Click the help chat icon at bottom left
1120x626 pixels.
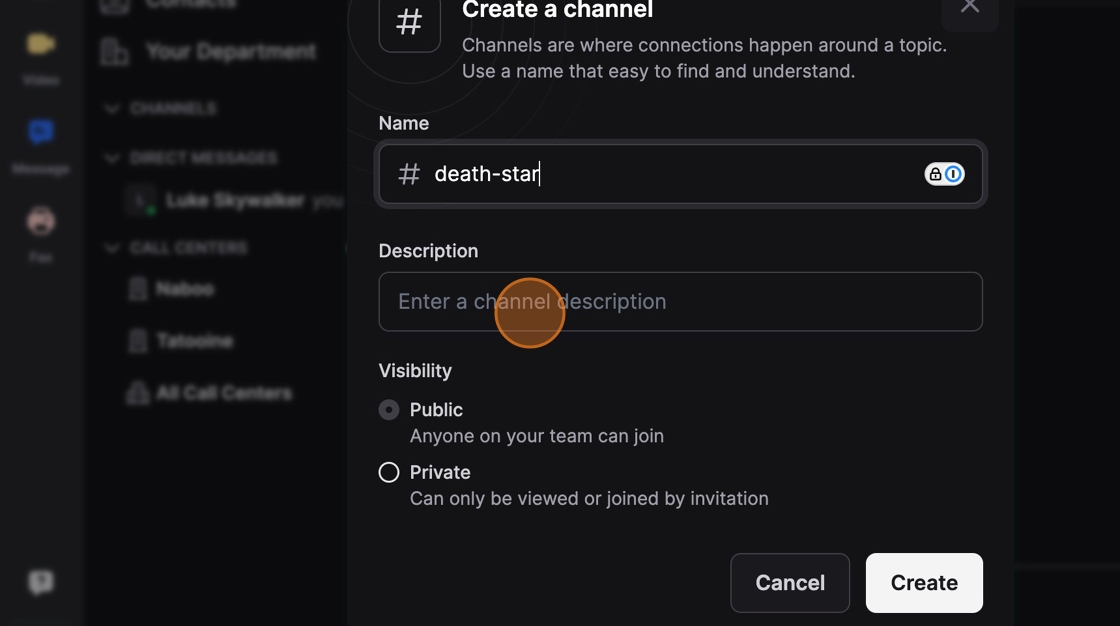pyautogui.click(x=41, y=582)
